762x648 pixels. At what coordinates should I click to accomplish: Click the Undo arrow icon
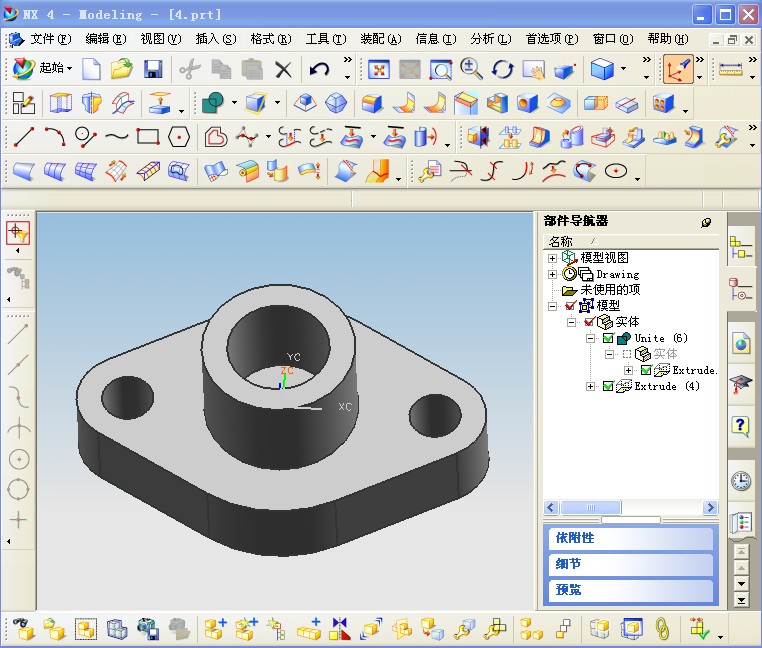[x=319, y=69]
